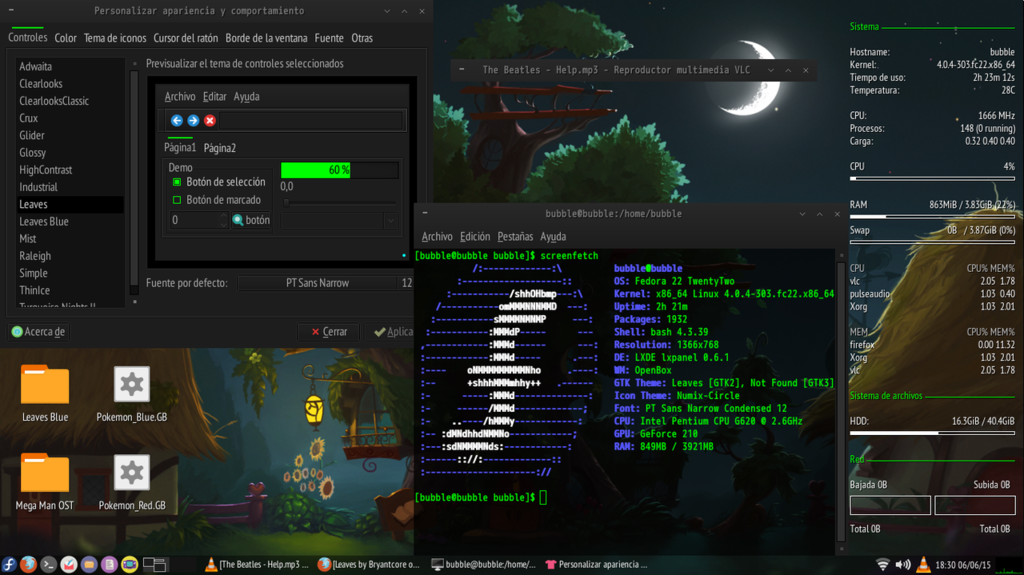Open the Fedora menu on the panel
The image size is (1024, 575).
tap(9, 564)
